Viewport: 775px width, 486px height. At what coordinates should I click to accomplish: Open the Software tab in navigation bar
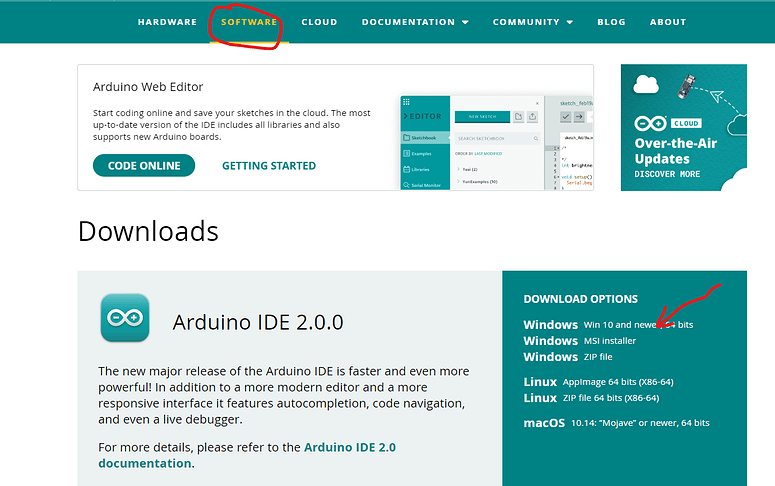249,22
